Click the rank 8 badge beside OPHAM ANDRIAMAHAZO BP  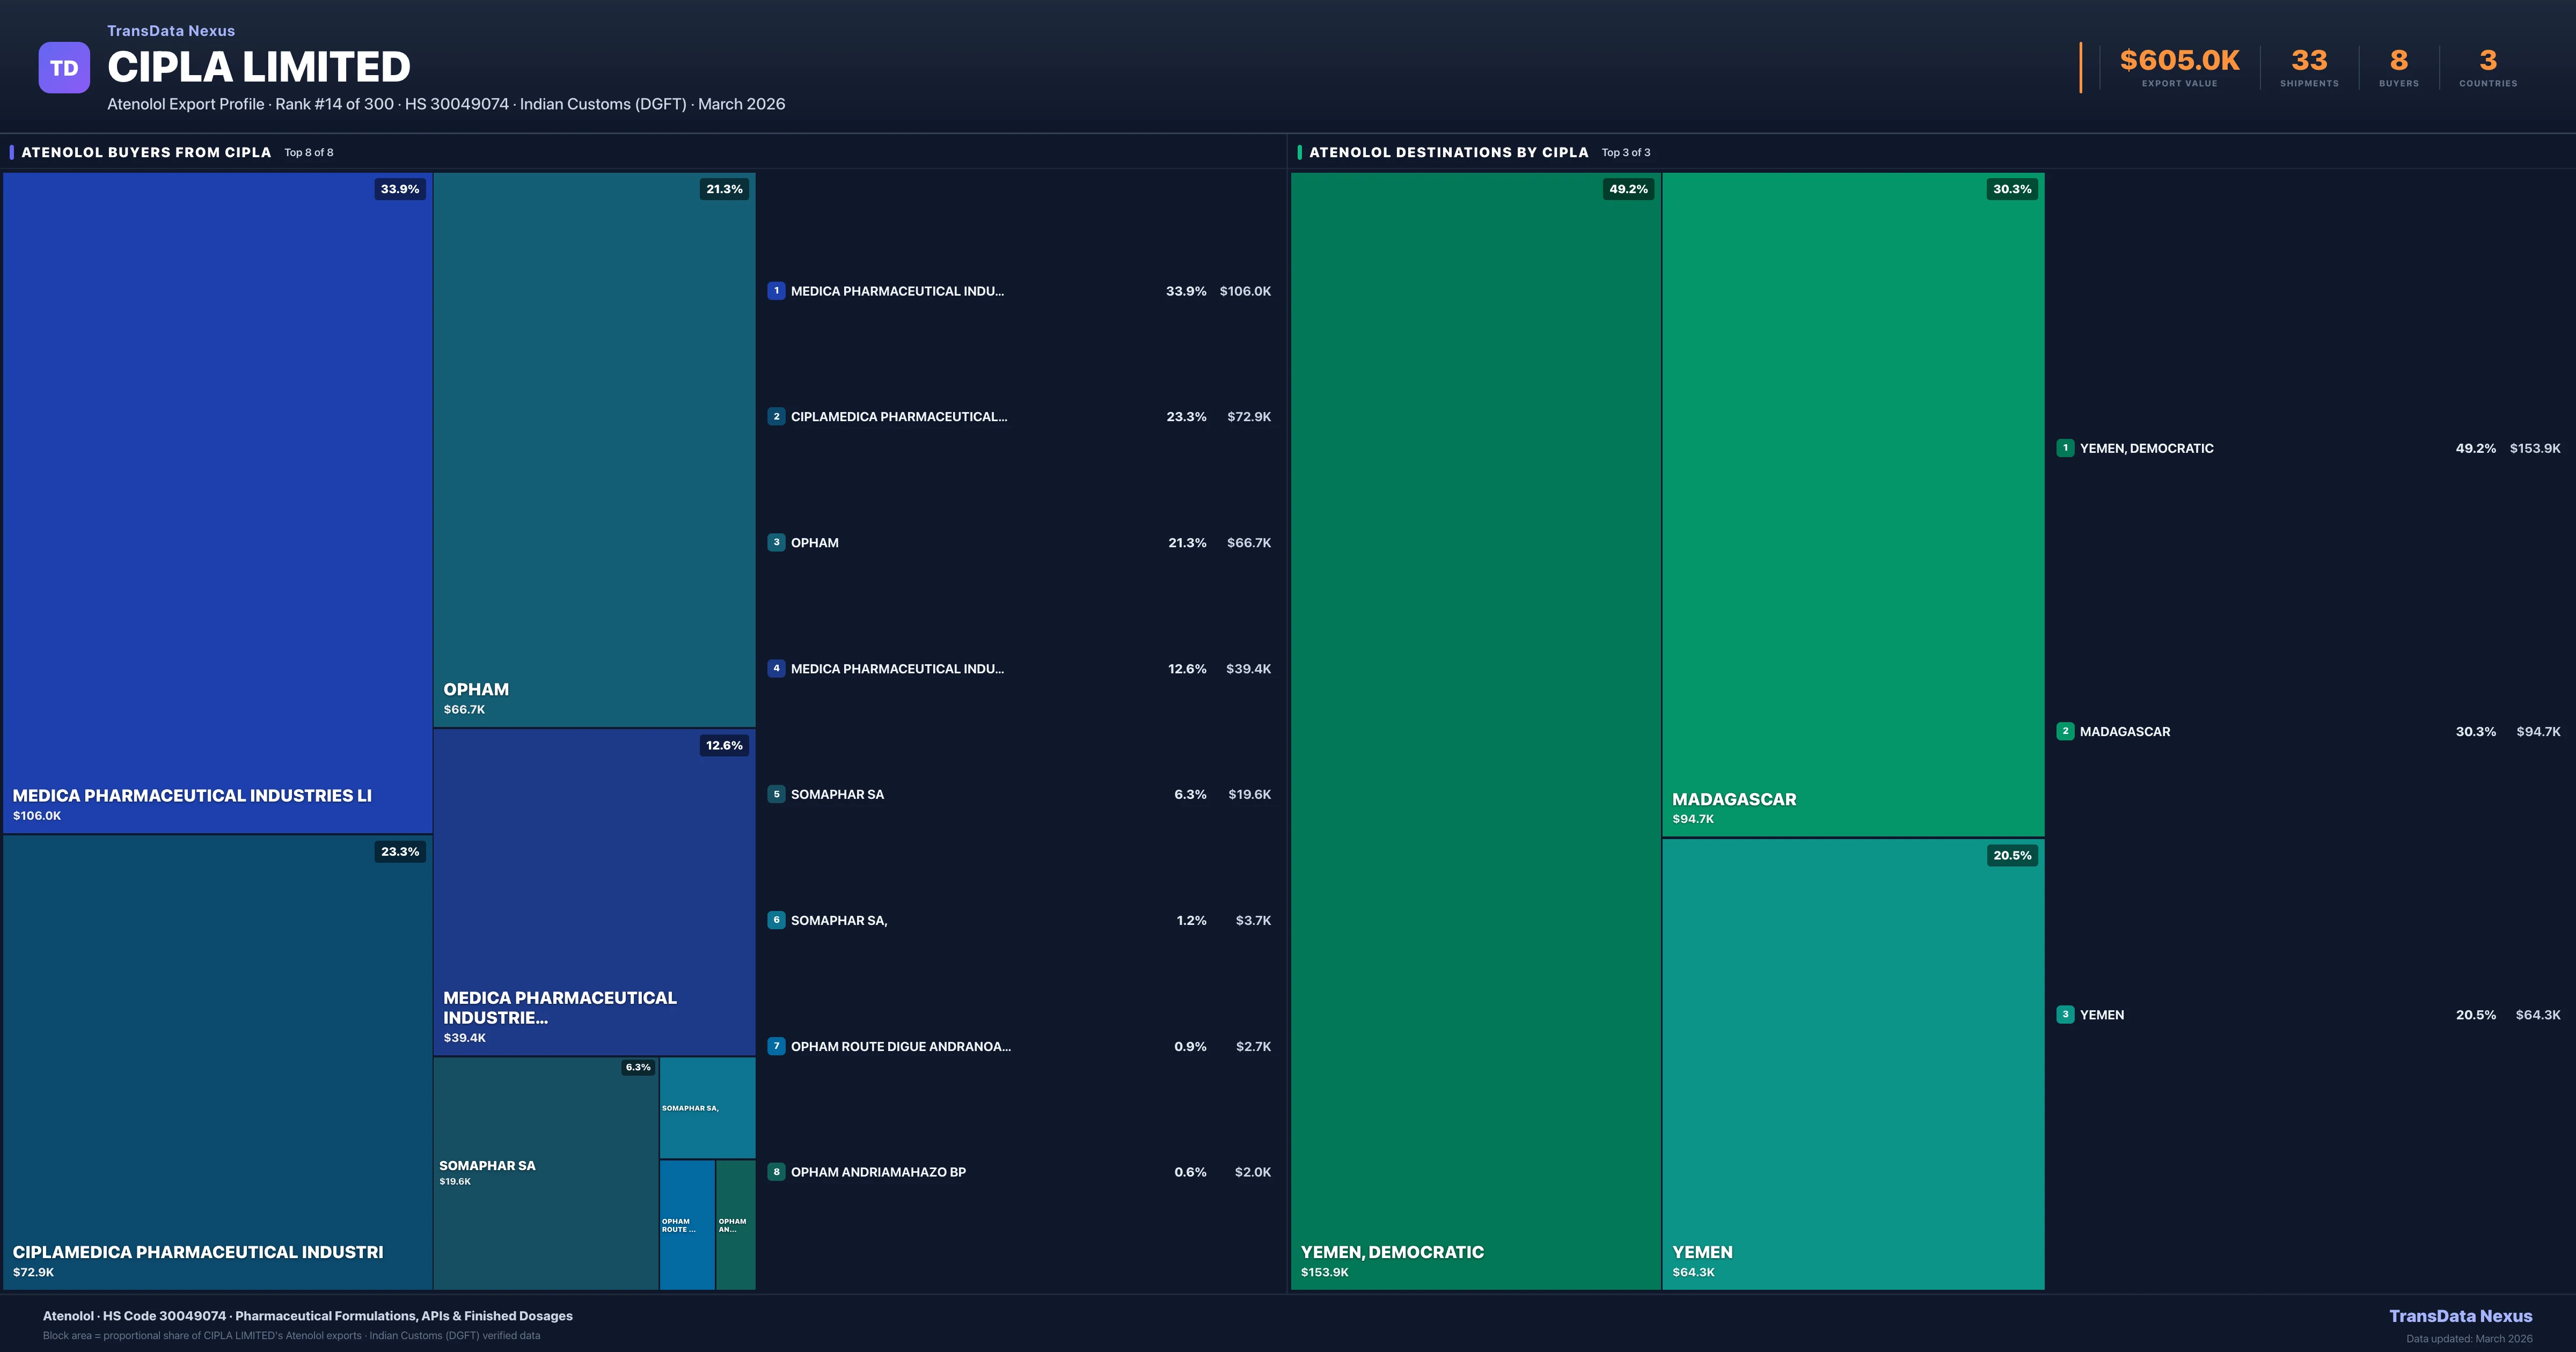(777, 1171)
